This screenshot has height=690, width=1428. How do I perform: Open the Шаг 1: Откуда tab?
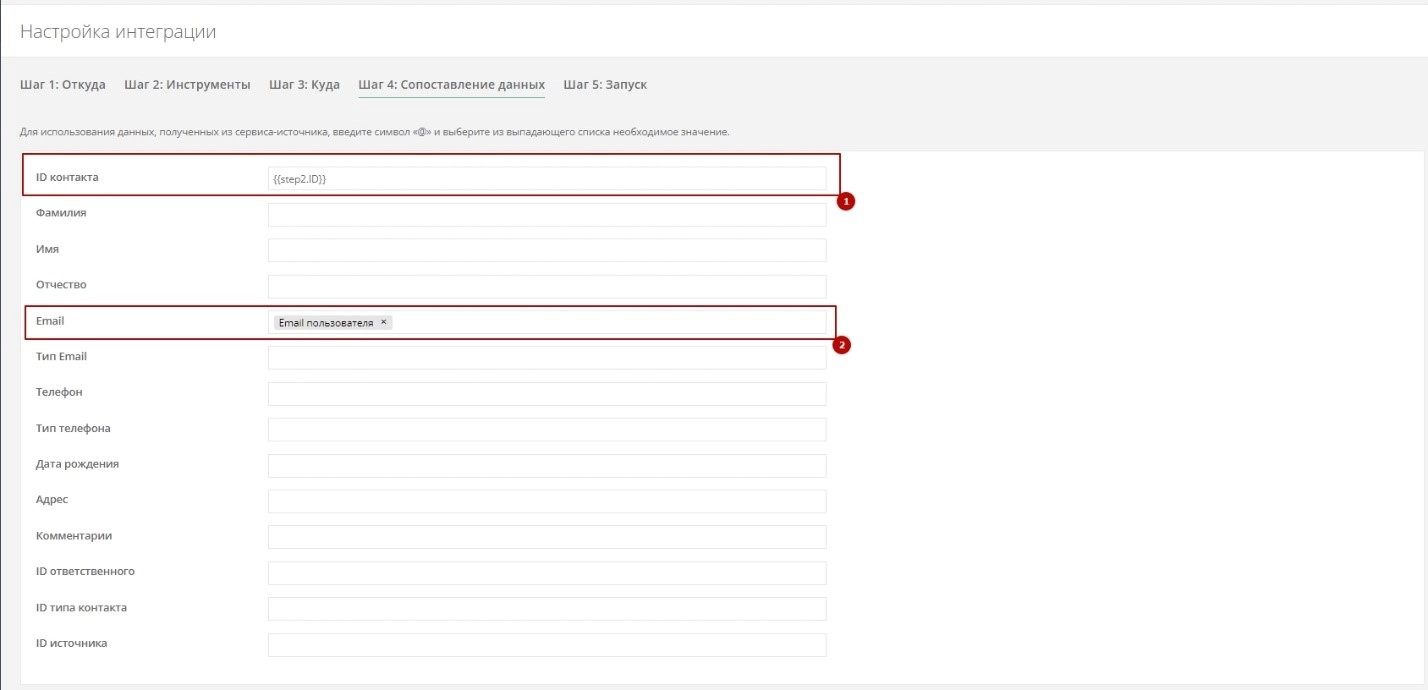(62, 85)
